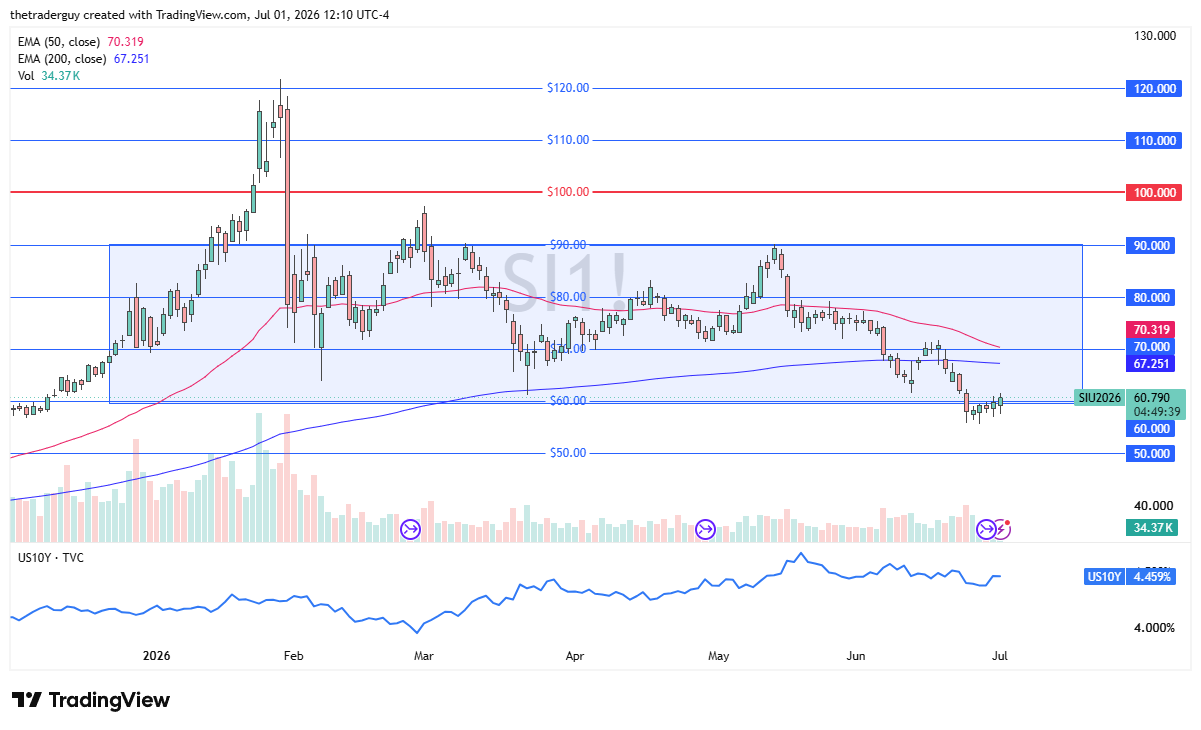
Task: Click the Feb date axis label
Action: (293, 656)
